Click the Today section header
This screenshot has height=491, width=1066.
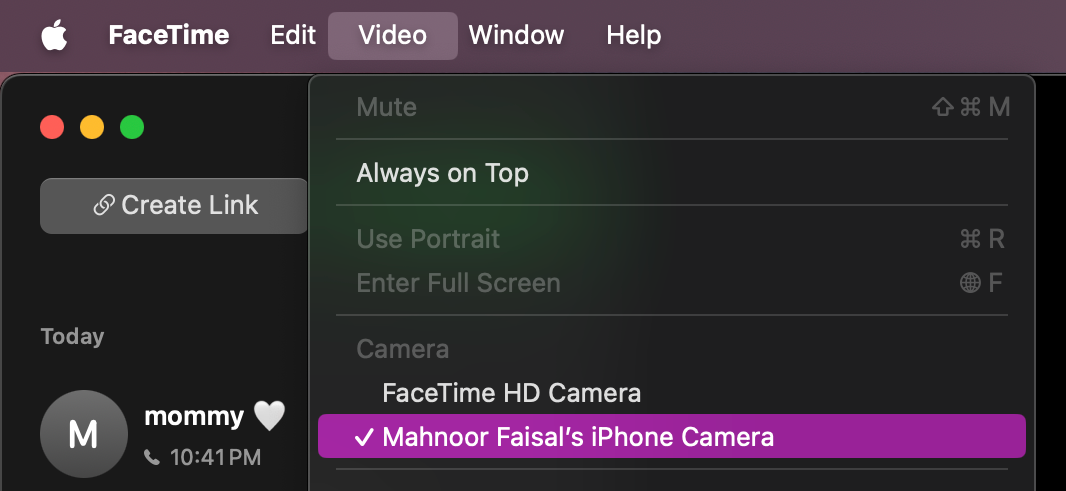click(x=72, y=337)
